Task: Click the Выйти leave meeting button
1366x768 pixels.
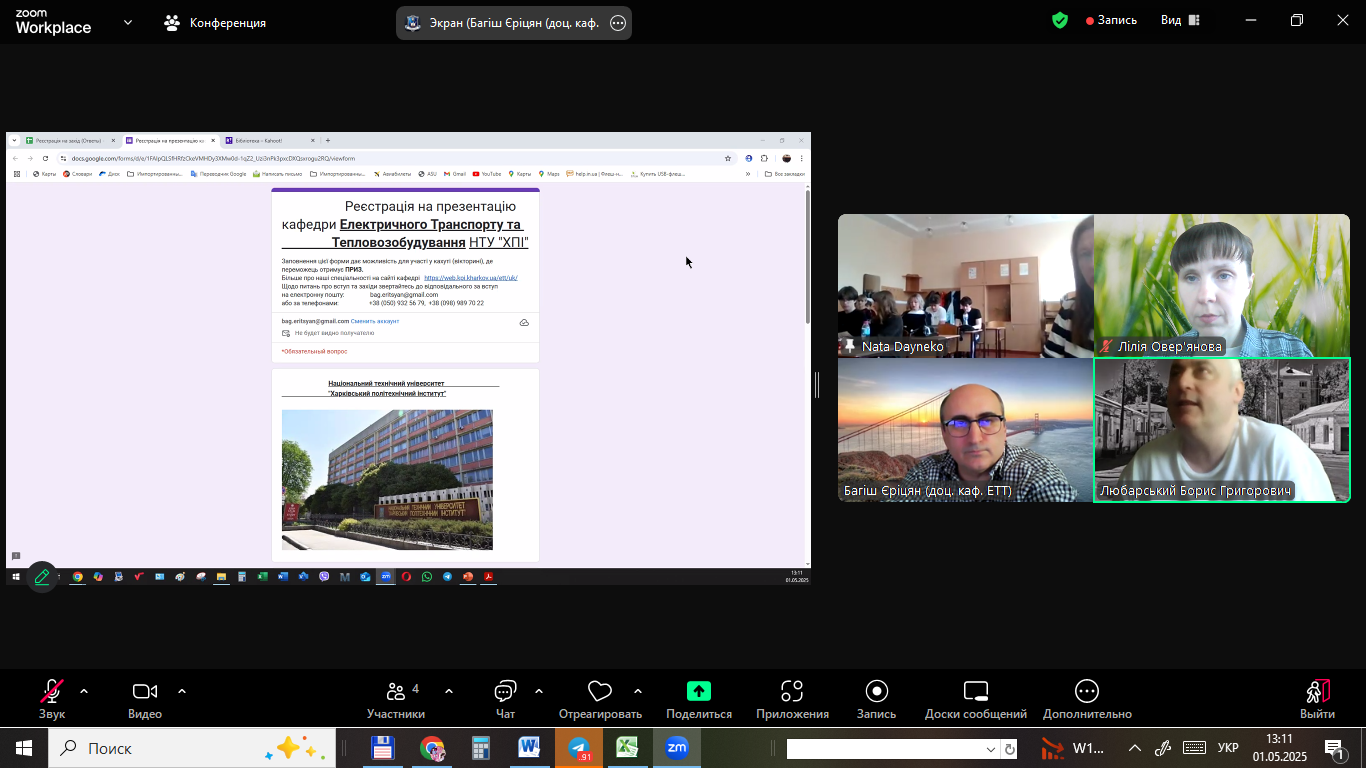Action: pyautogui.click(x=1317, y=692)
